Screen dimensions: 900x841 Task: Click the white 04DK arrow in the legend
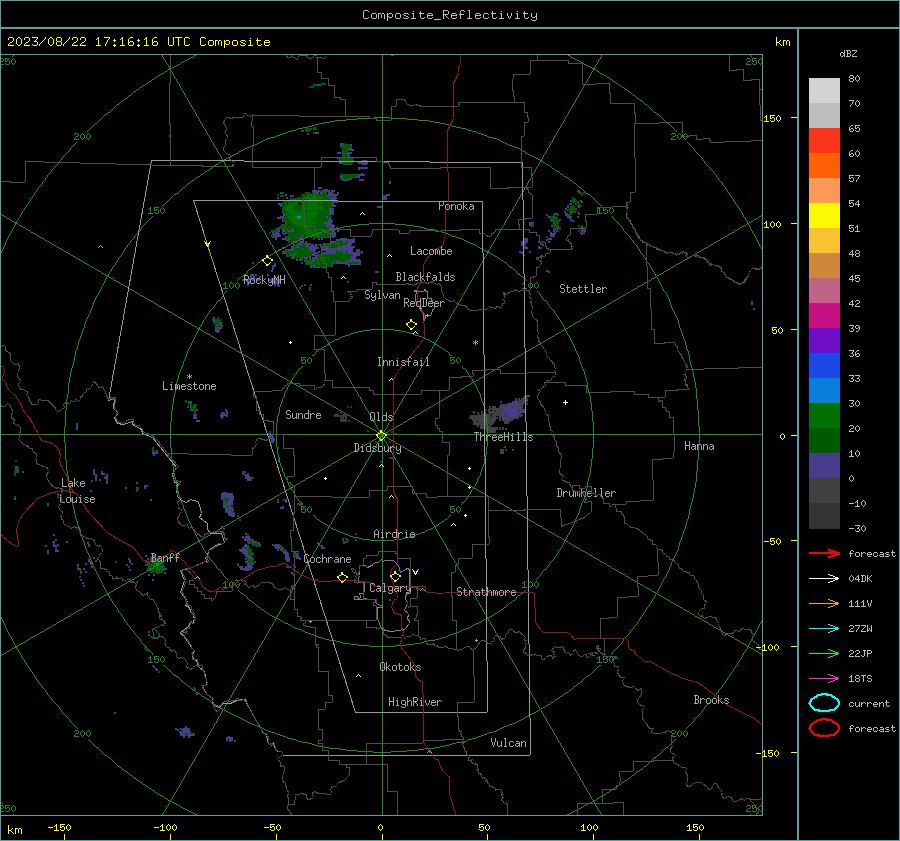824,579
